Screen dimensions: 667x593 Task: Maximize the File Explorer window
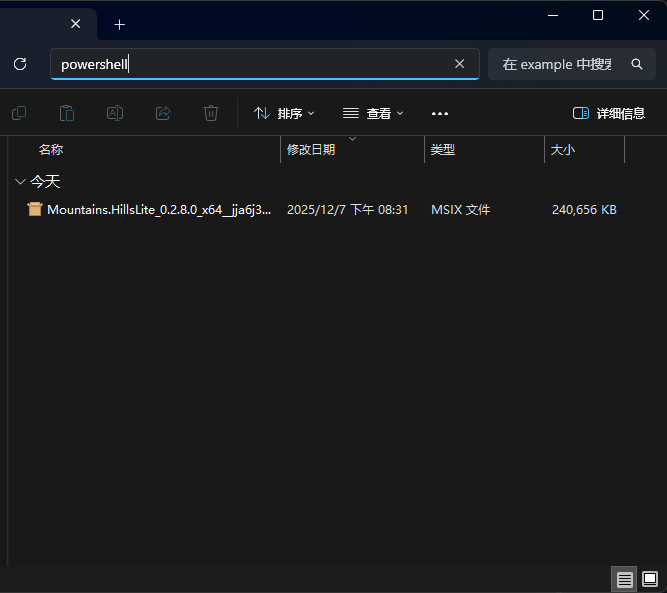tap(598, 15)
